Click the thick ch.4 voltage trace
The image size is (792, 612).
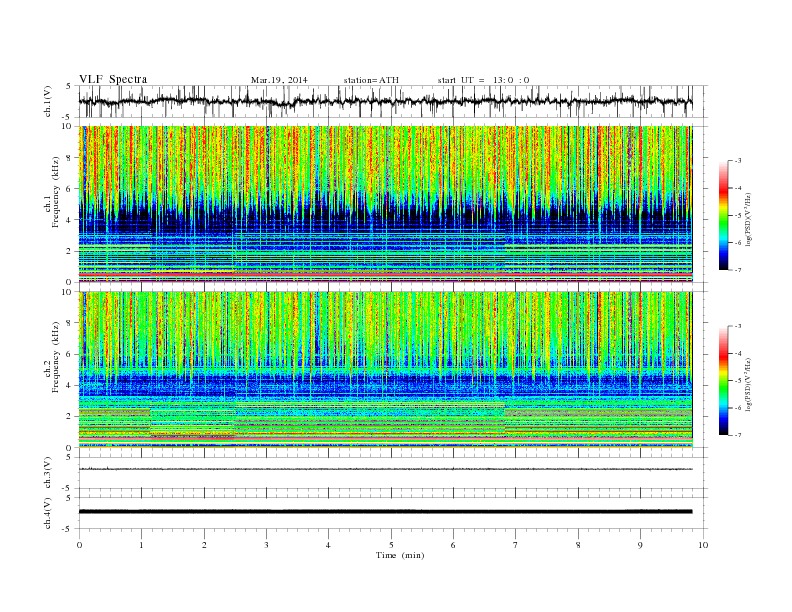coord(385,512)
